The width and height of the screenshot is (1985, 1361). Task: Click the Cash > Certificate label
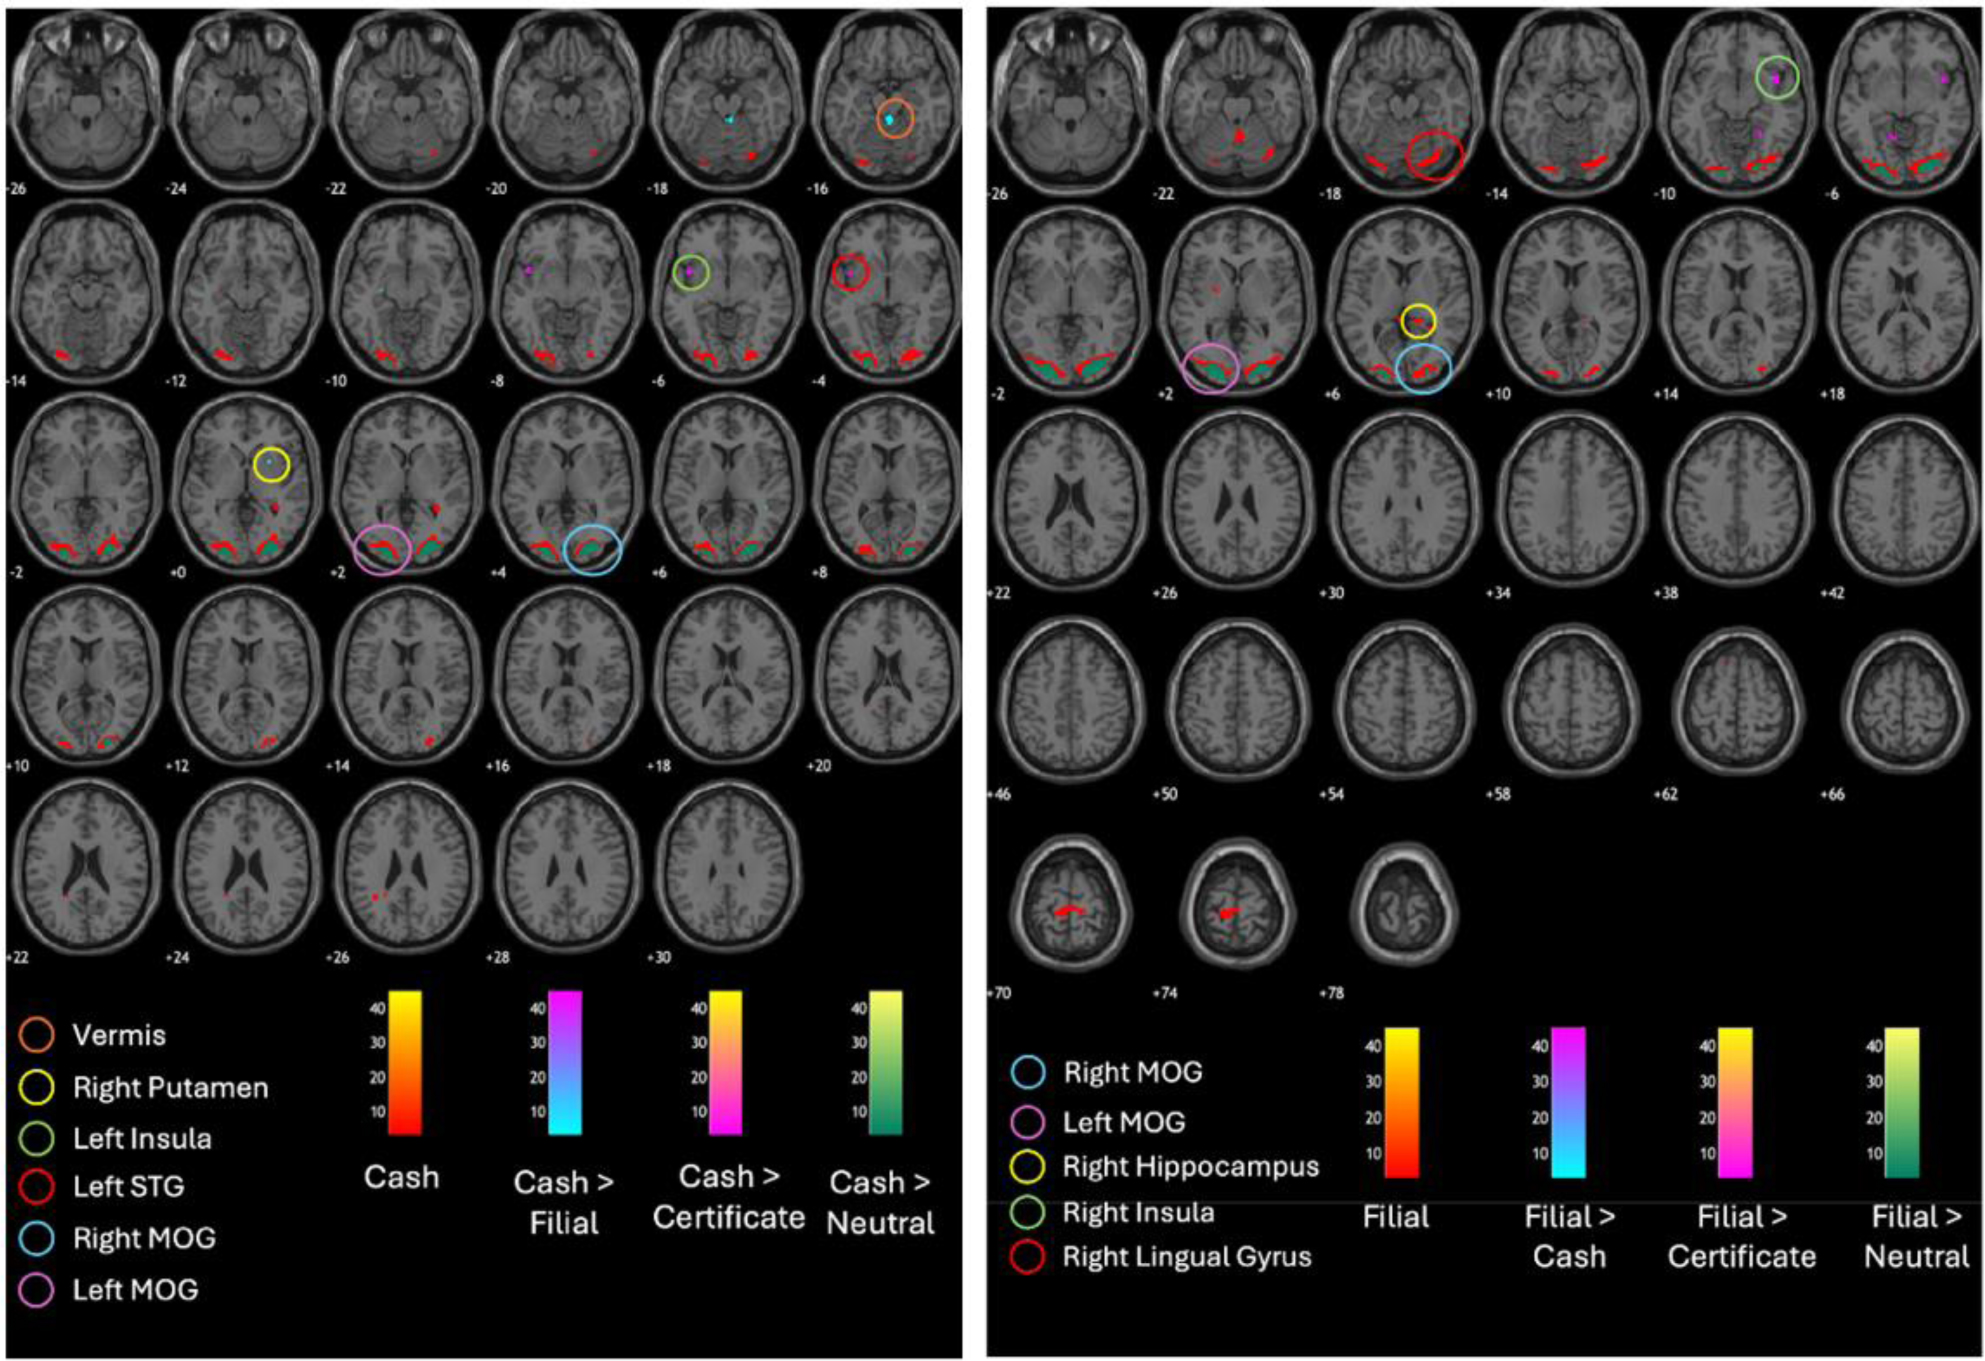coord(728,1196)
